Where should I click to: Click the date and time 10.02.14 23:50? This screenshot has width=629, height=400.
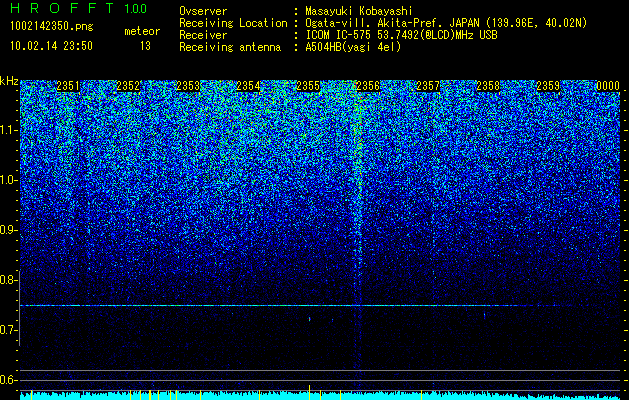[x=51, y=46]
